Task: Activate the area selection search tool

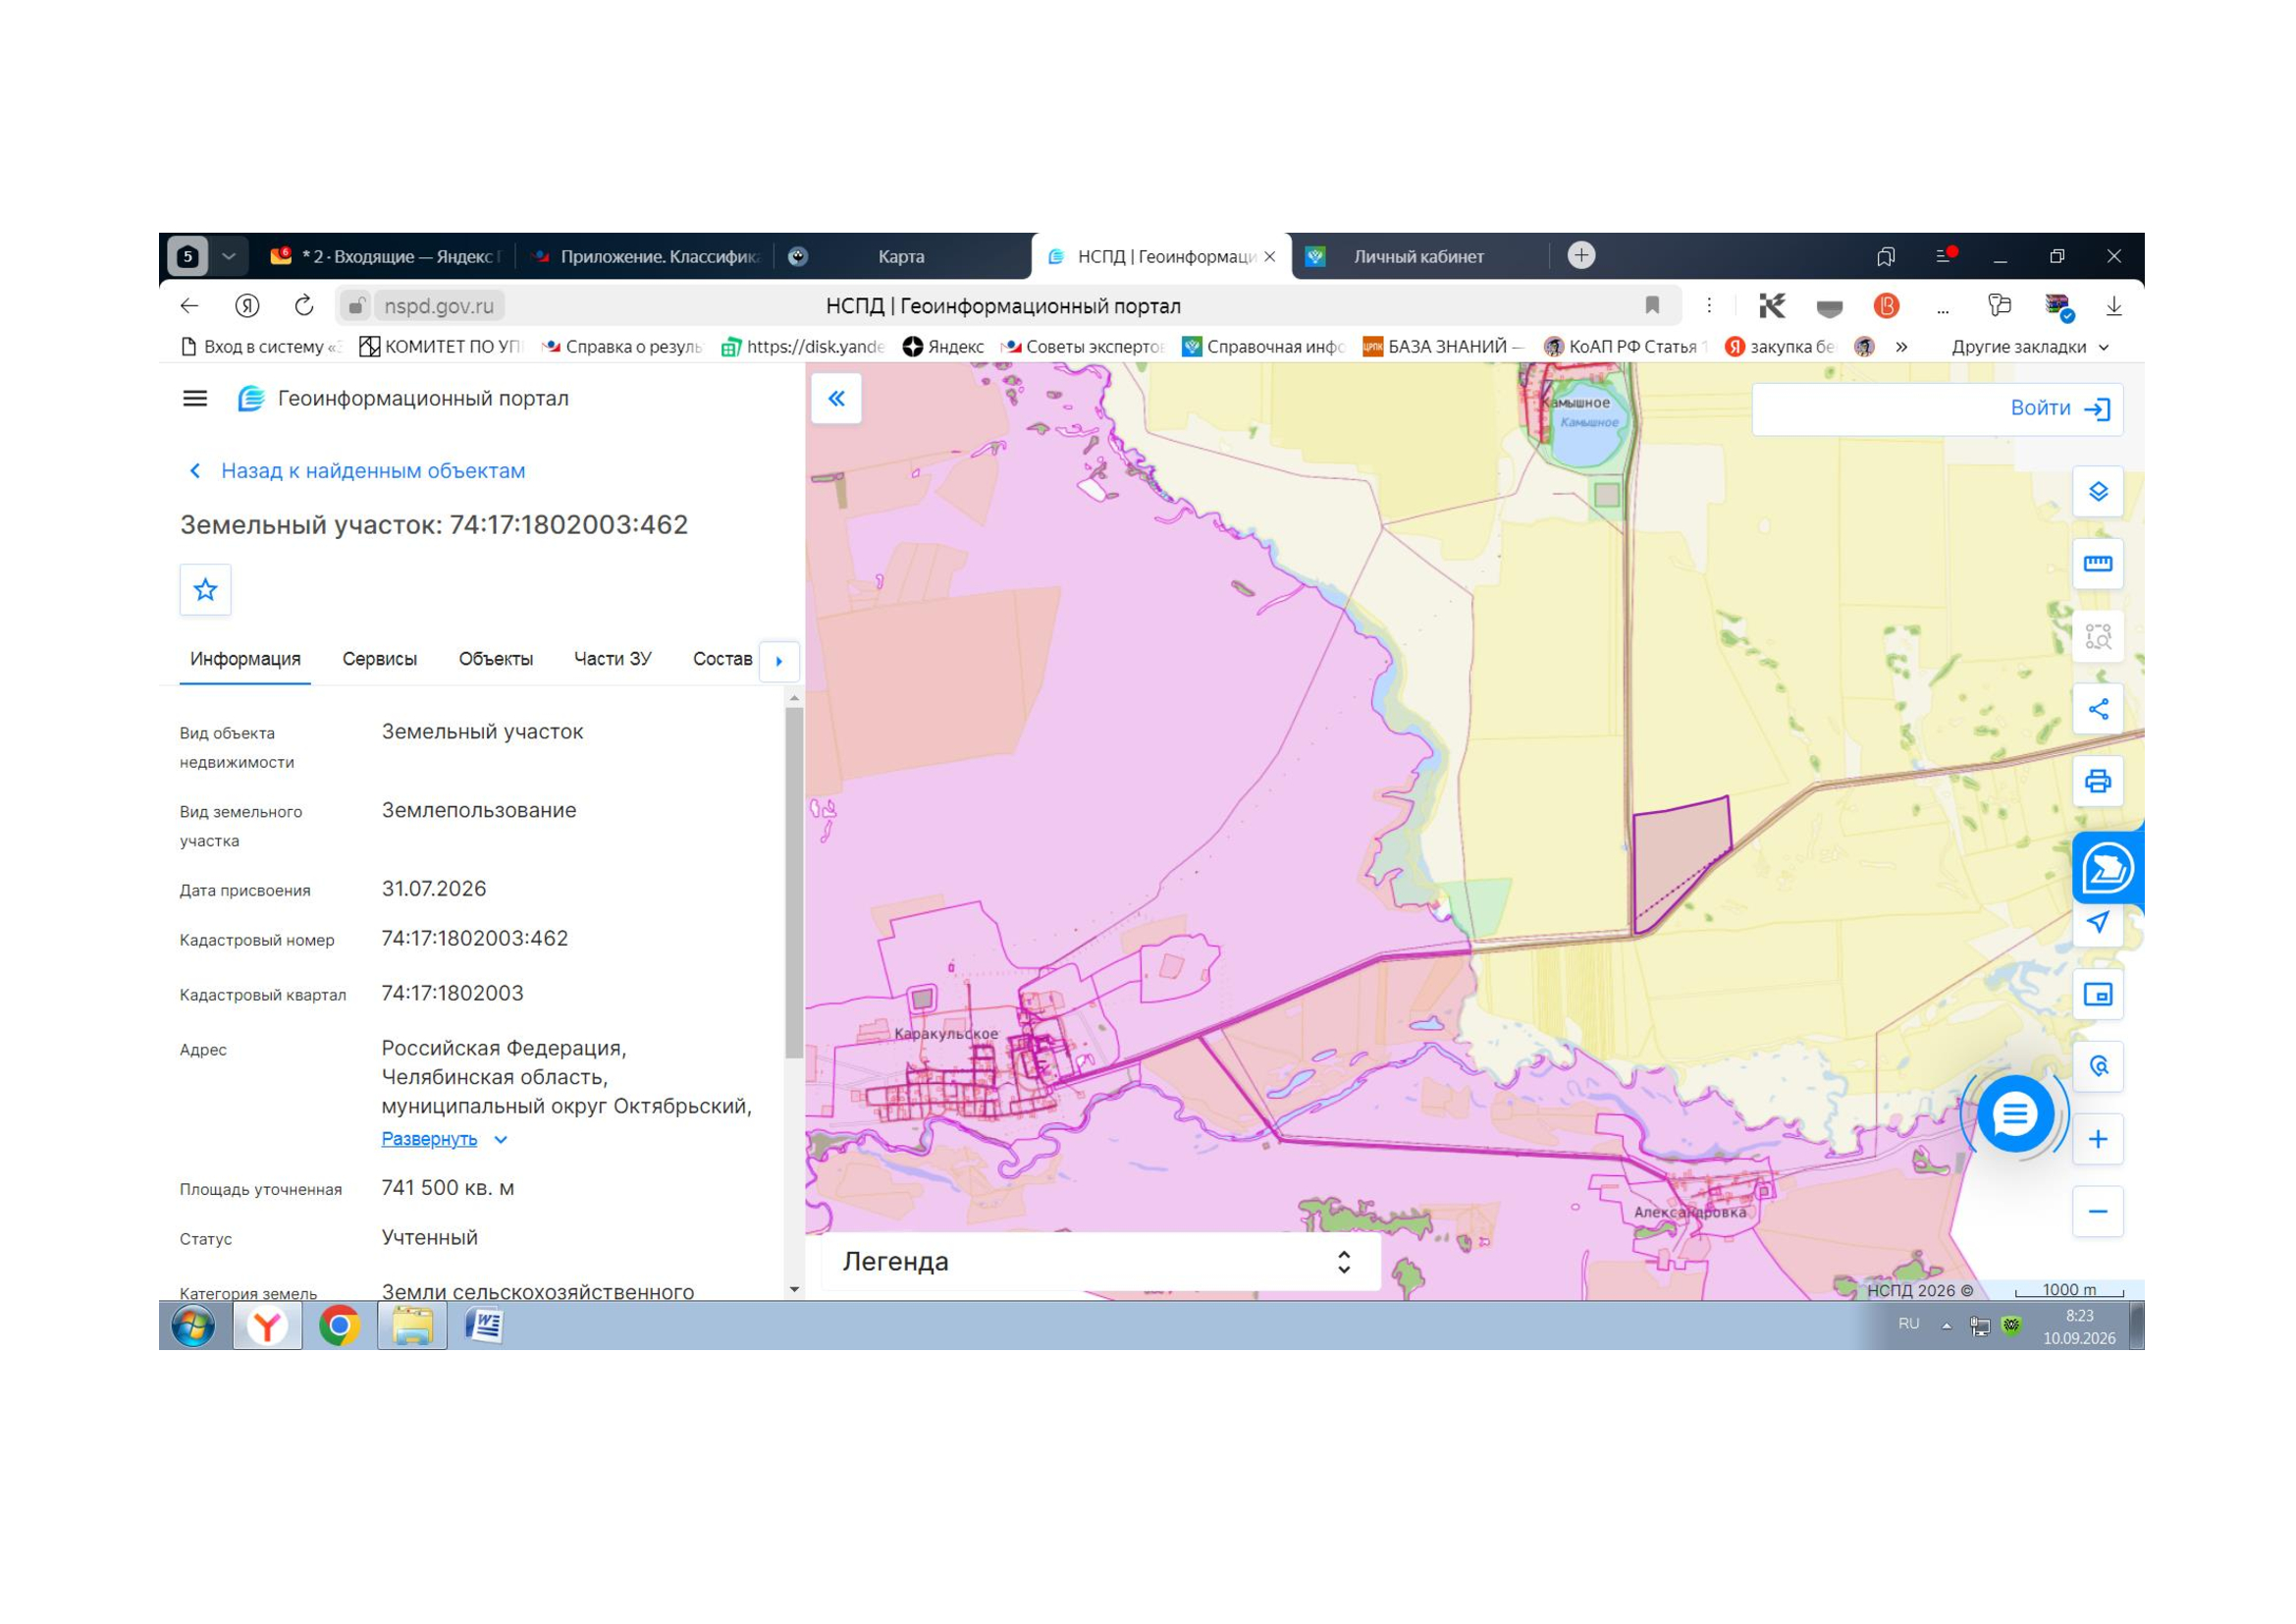Action: click(2097, 637)
